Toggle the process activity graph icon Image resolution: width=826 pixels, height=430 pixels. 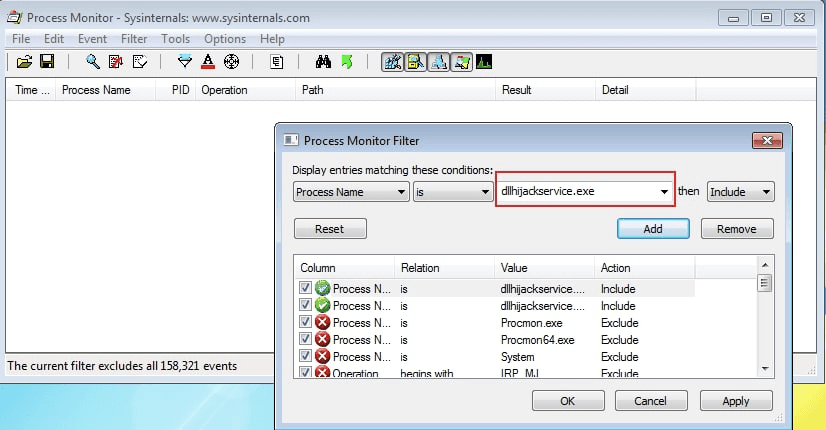(x=483, y=62)
